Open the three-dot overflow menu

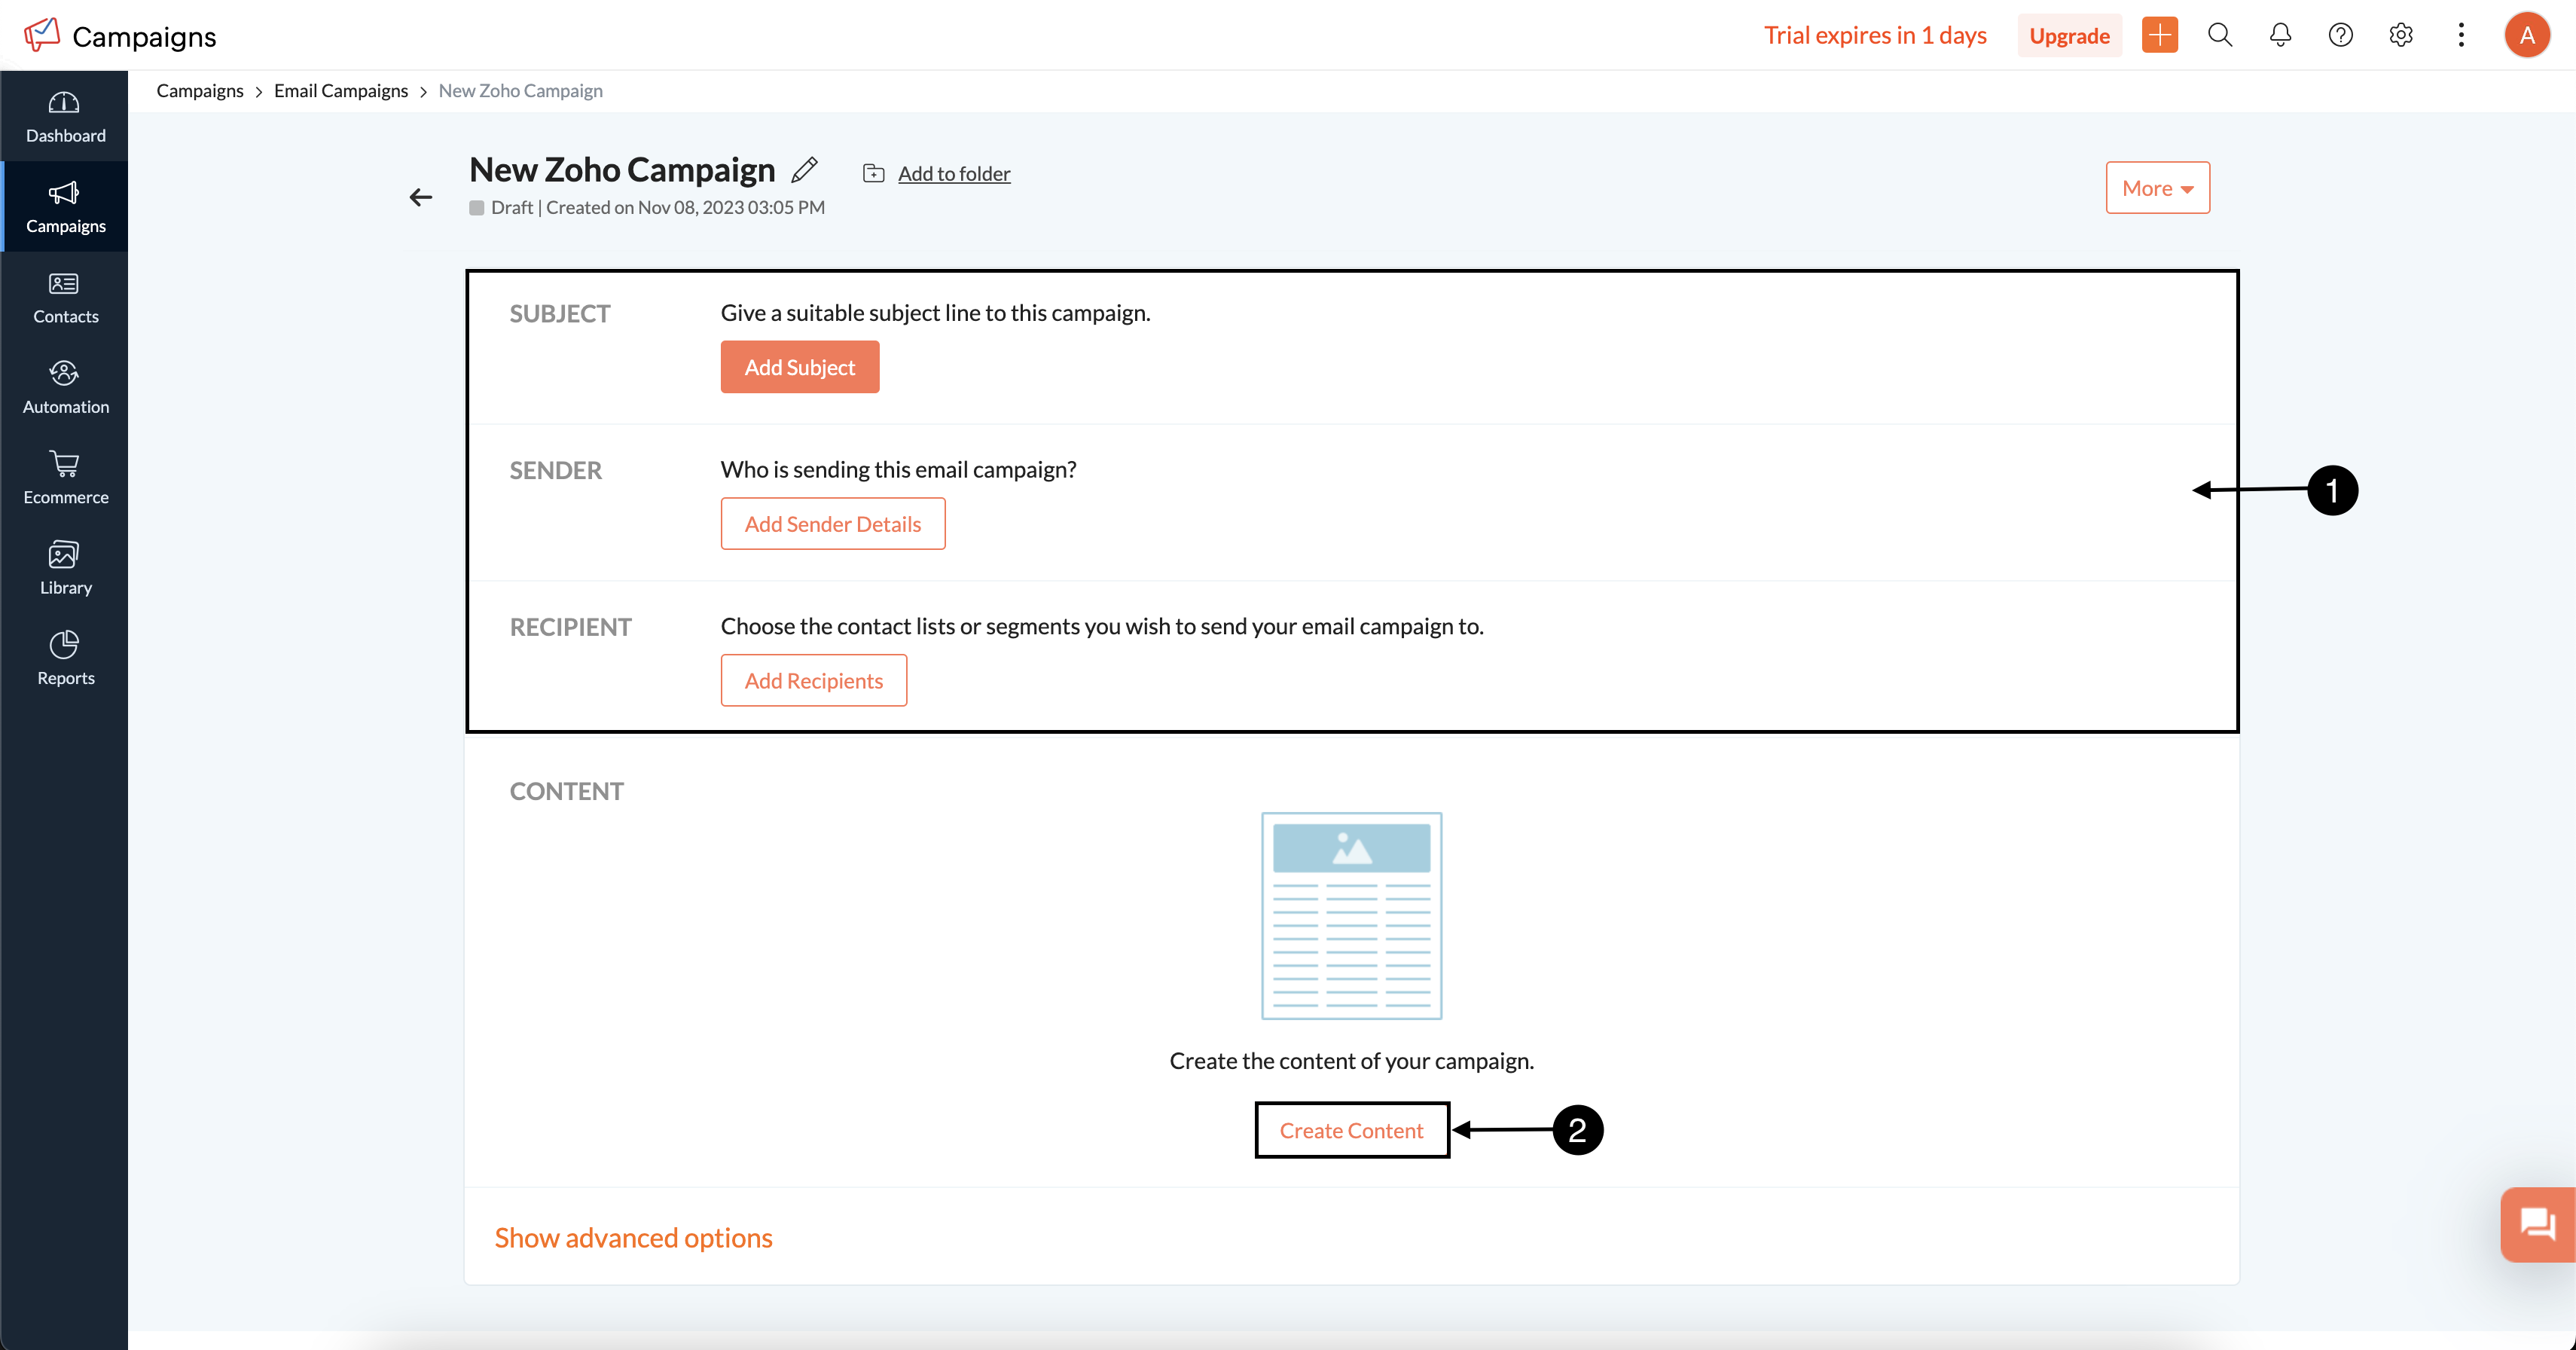point(2461,35)
